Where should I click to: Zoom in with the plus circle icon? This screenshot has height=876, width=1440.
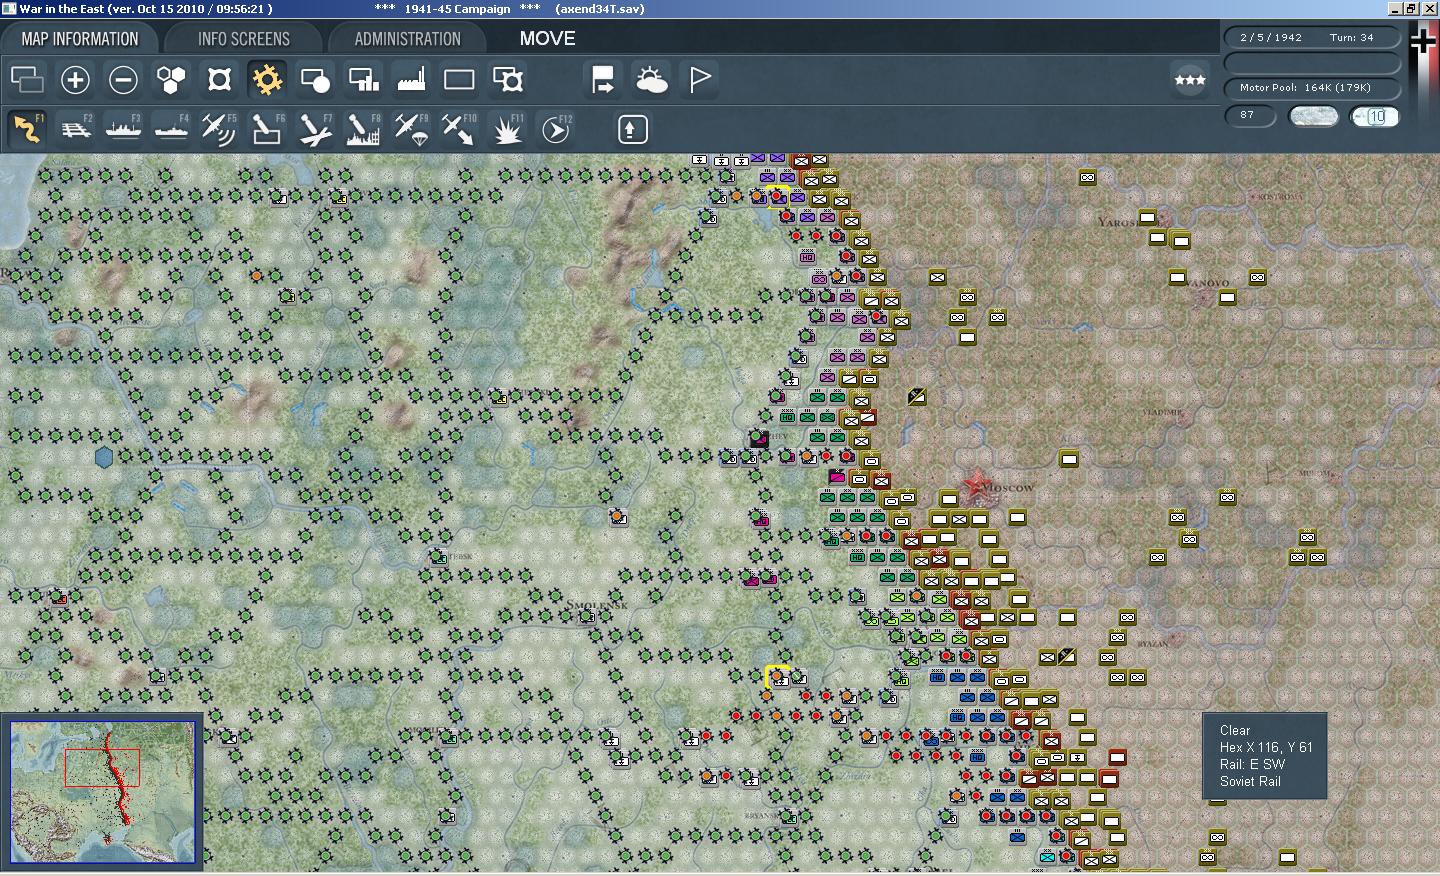[x=75, y=79]
